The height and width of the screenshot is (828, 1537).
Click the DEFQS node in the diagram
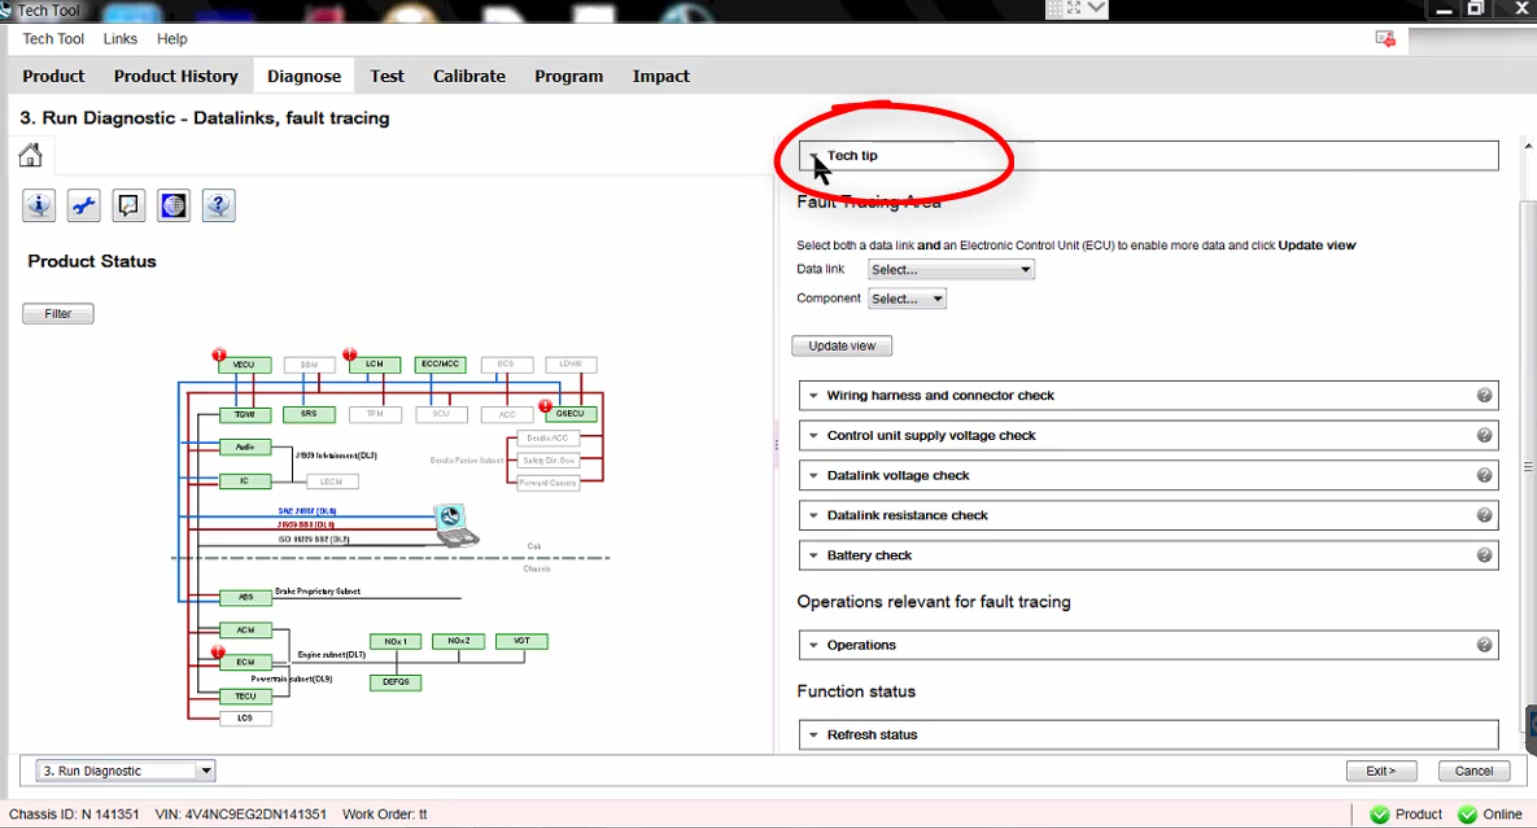396,682
